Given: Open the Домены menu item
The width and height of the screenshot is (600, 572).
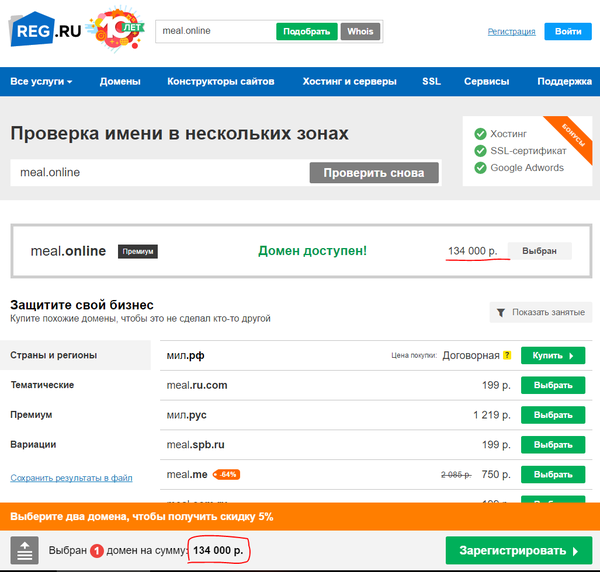Looking at the screenshot, I should [x=120, y=82].
